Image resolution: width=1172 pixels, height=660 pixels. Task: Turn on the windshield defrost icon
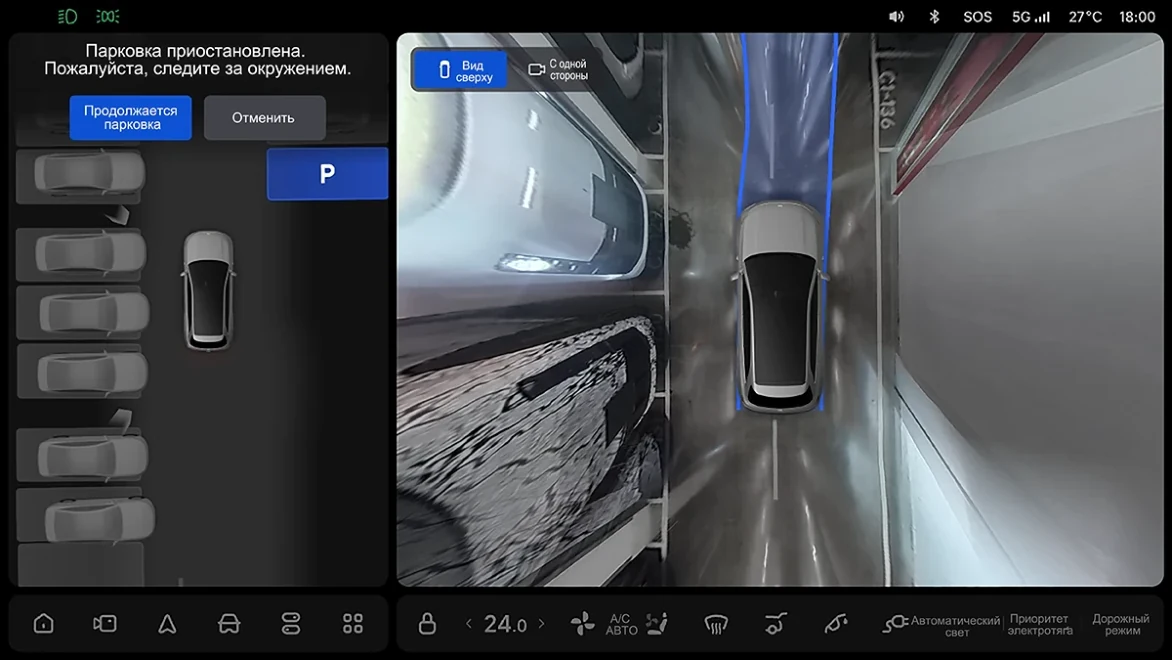[x=716, y=623]
